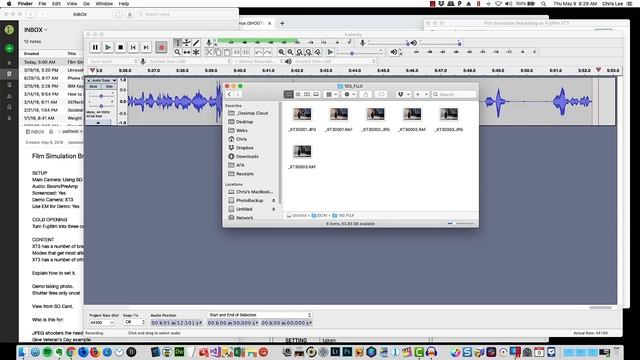
Task: Open the macOS File menu
Action: tap(42, 4)
